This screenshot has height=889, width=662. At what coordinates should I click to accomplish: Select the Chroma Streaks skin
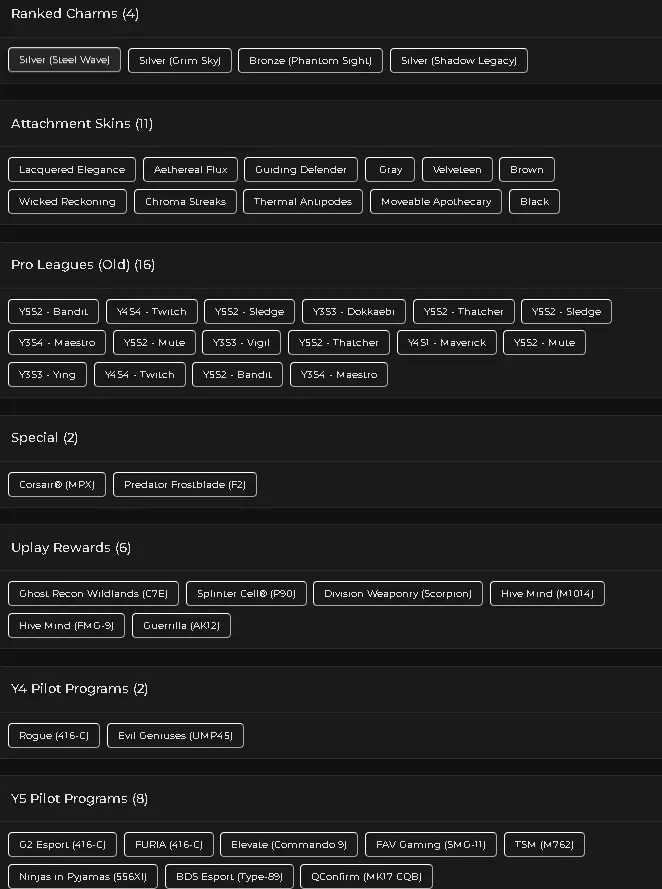(185, 202)
